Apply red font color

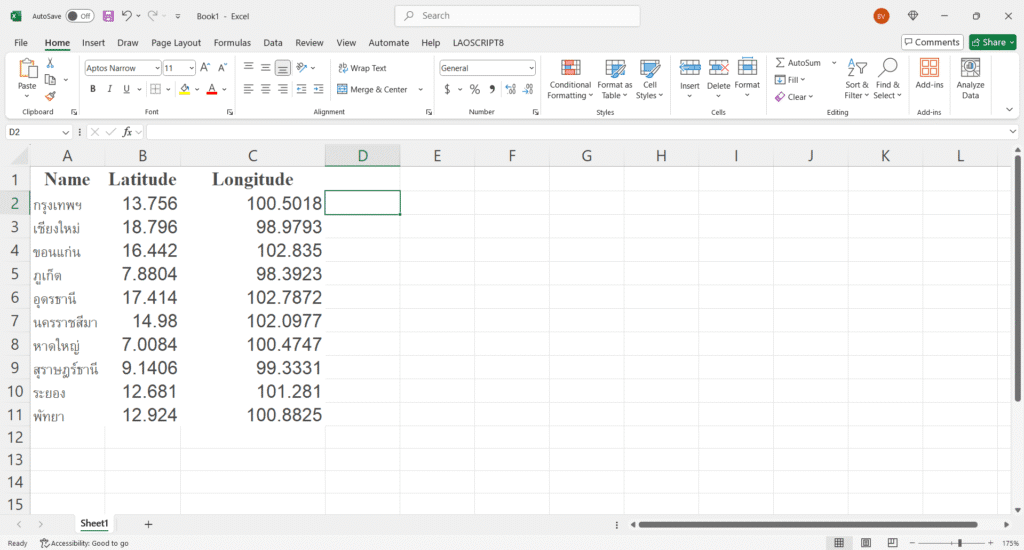coord(212,89)
